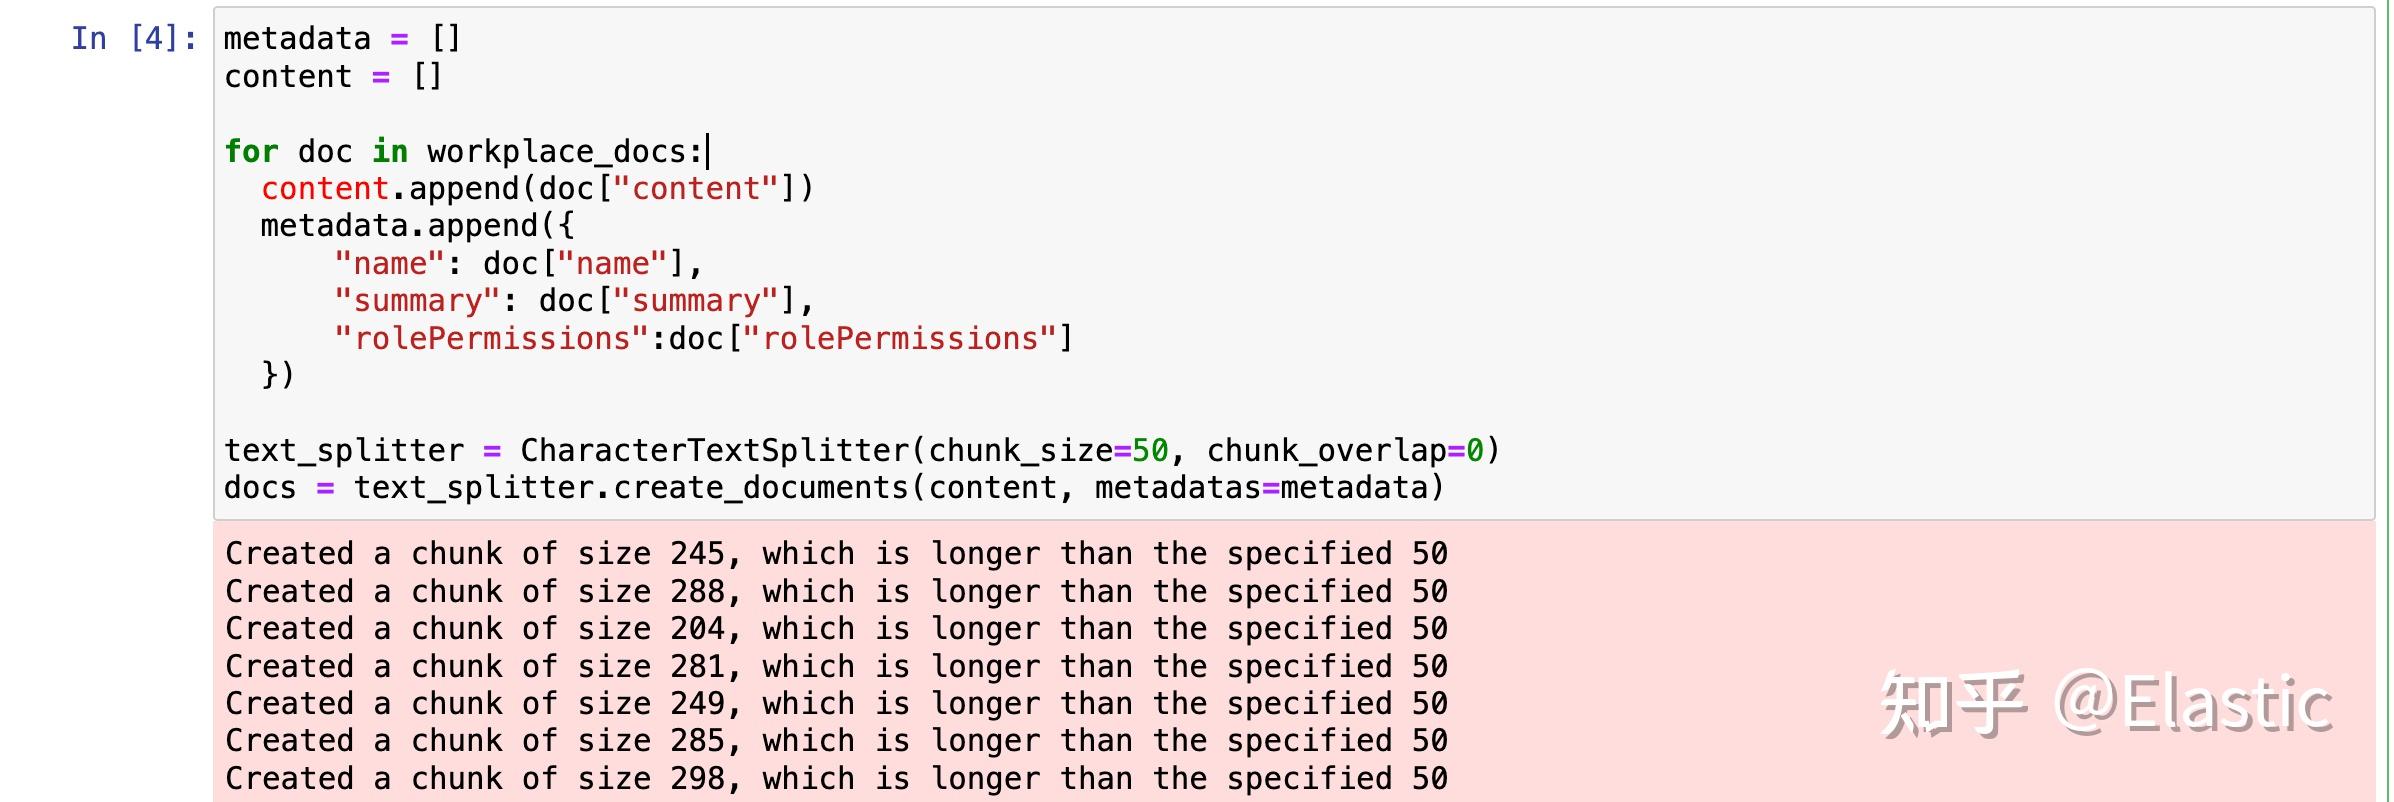Click the closing }) line of the loop
The width and height of the screenshot is (2394, 802).
(x=277, y=375)
